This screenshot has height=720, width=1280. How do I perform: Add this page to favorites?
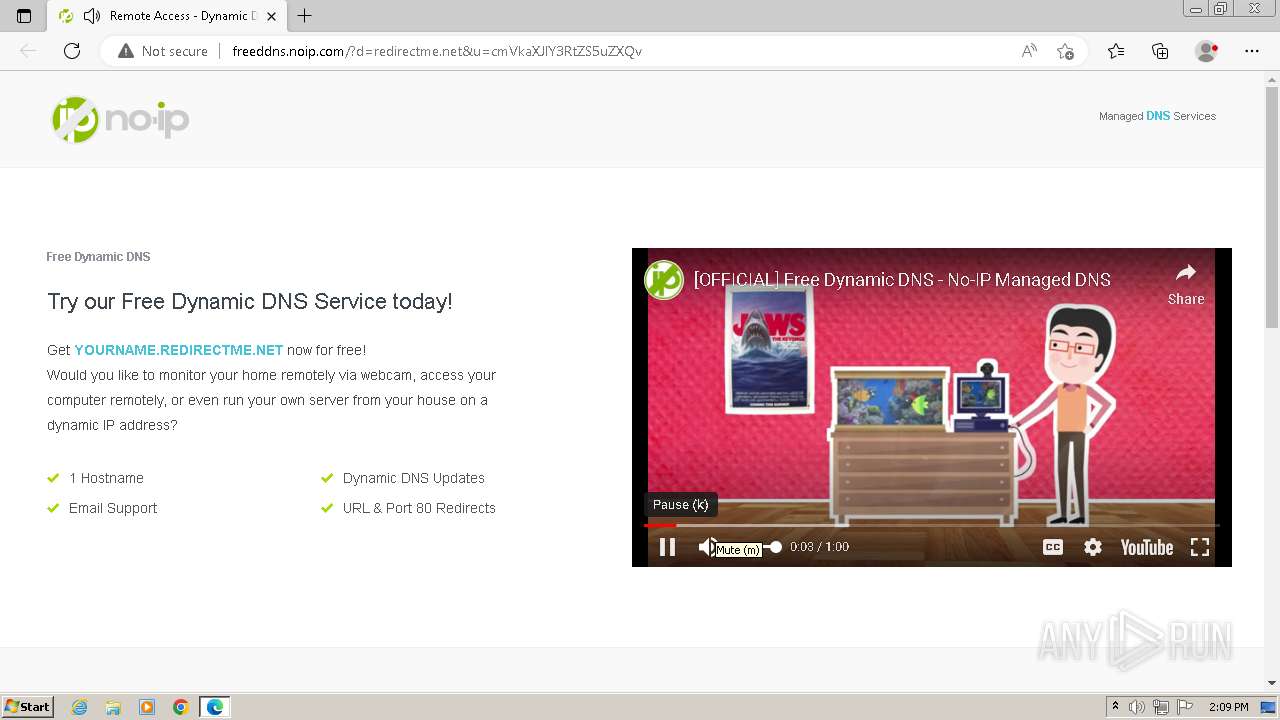click(1066, 51)
